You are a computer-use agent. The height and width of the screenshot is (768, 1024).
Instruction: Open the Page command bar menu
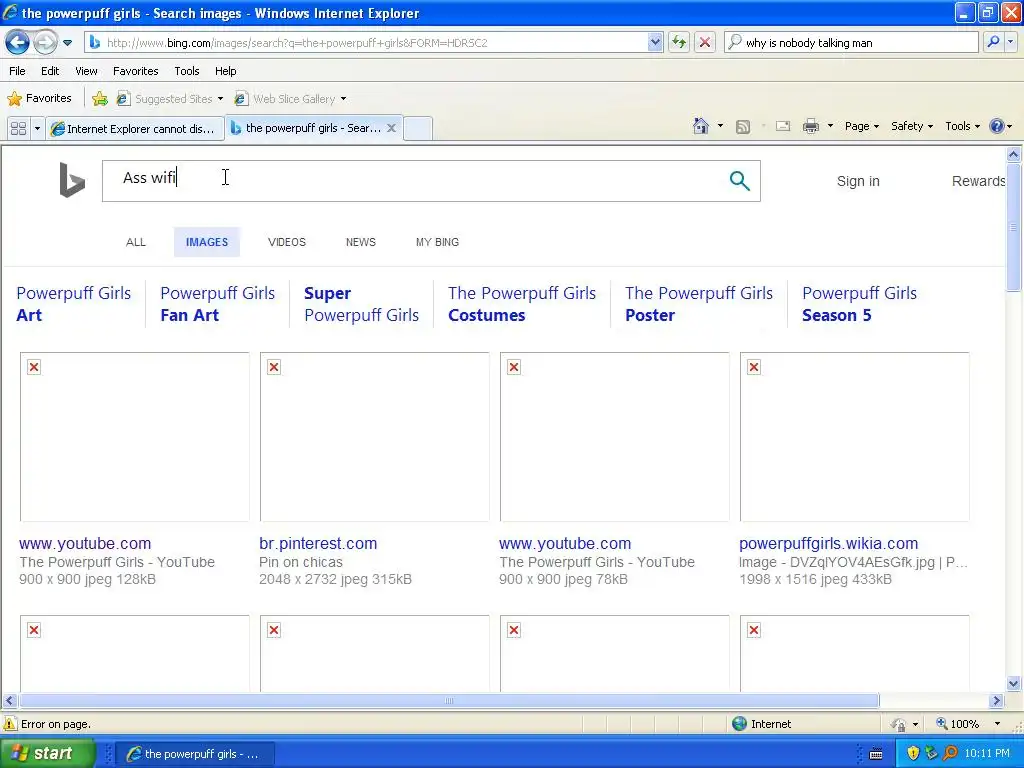[x=862, y=127]
